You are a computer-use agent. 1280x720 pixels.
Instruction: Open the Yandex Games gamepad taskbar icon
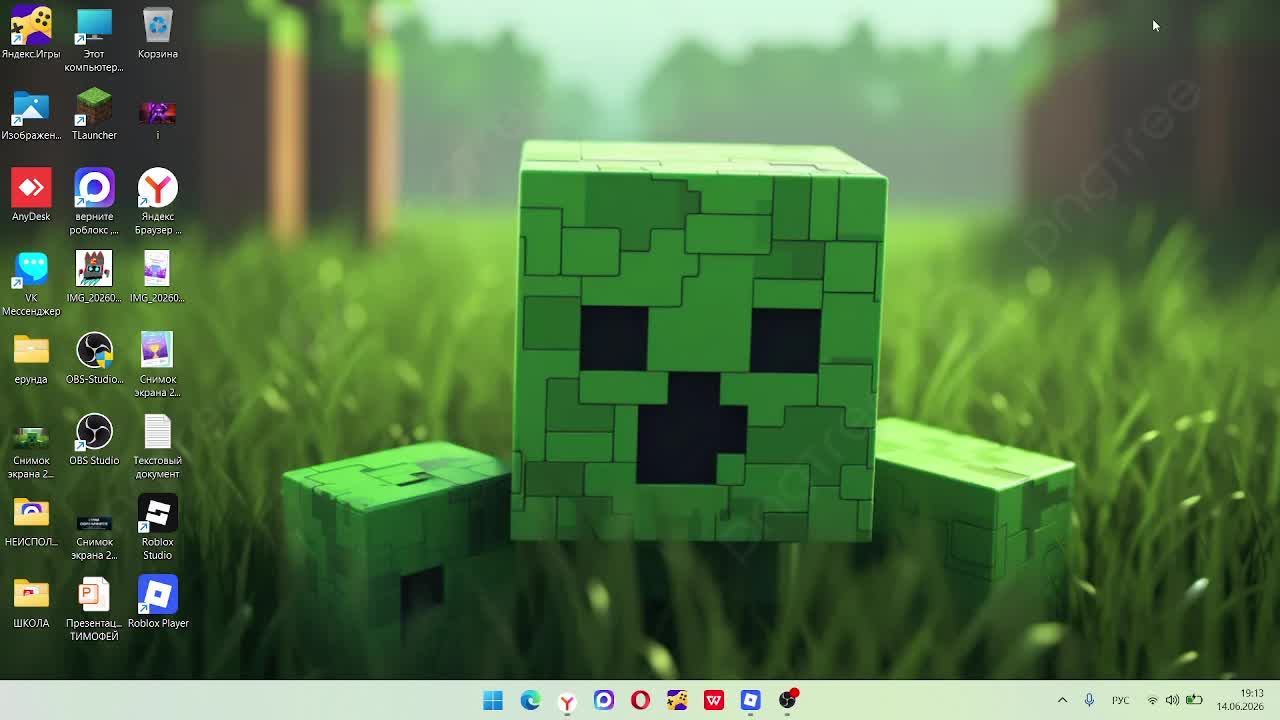point(677,700)
